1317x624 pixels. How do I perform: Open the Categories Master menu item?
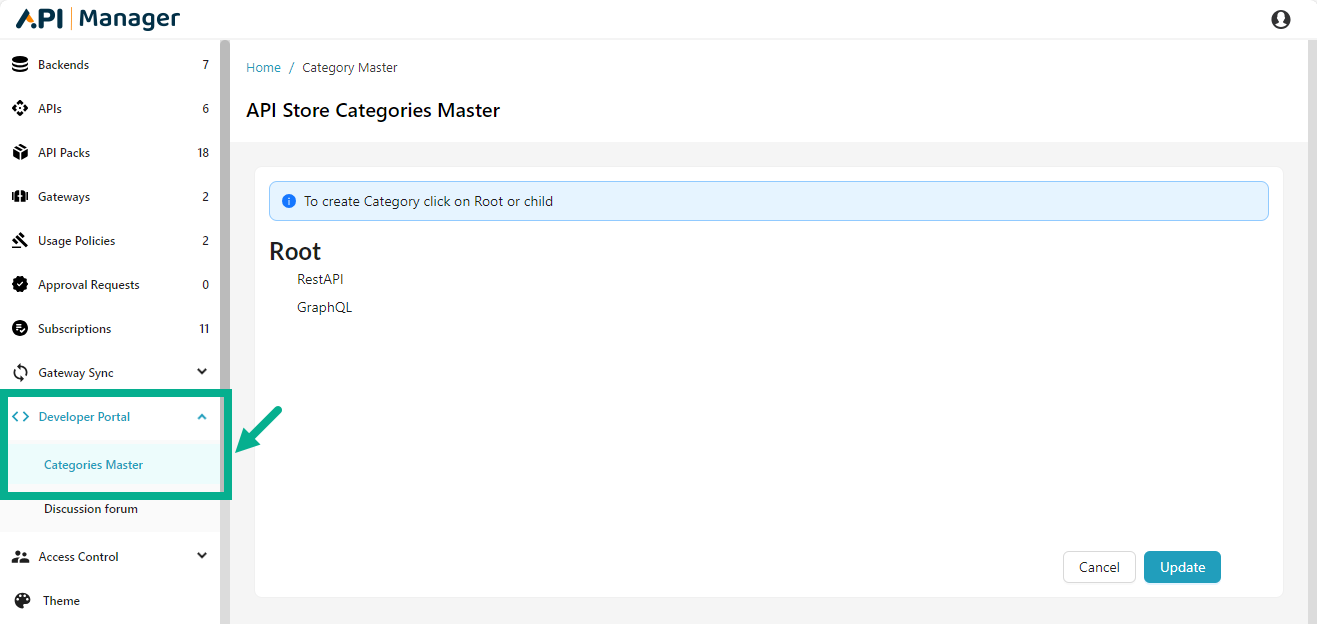pos(93,464)
